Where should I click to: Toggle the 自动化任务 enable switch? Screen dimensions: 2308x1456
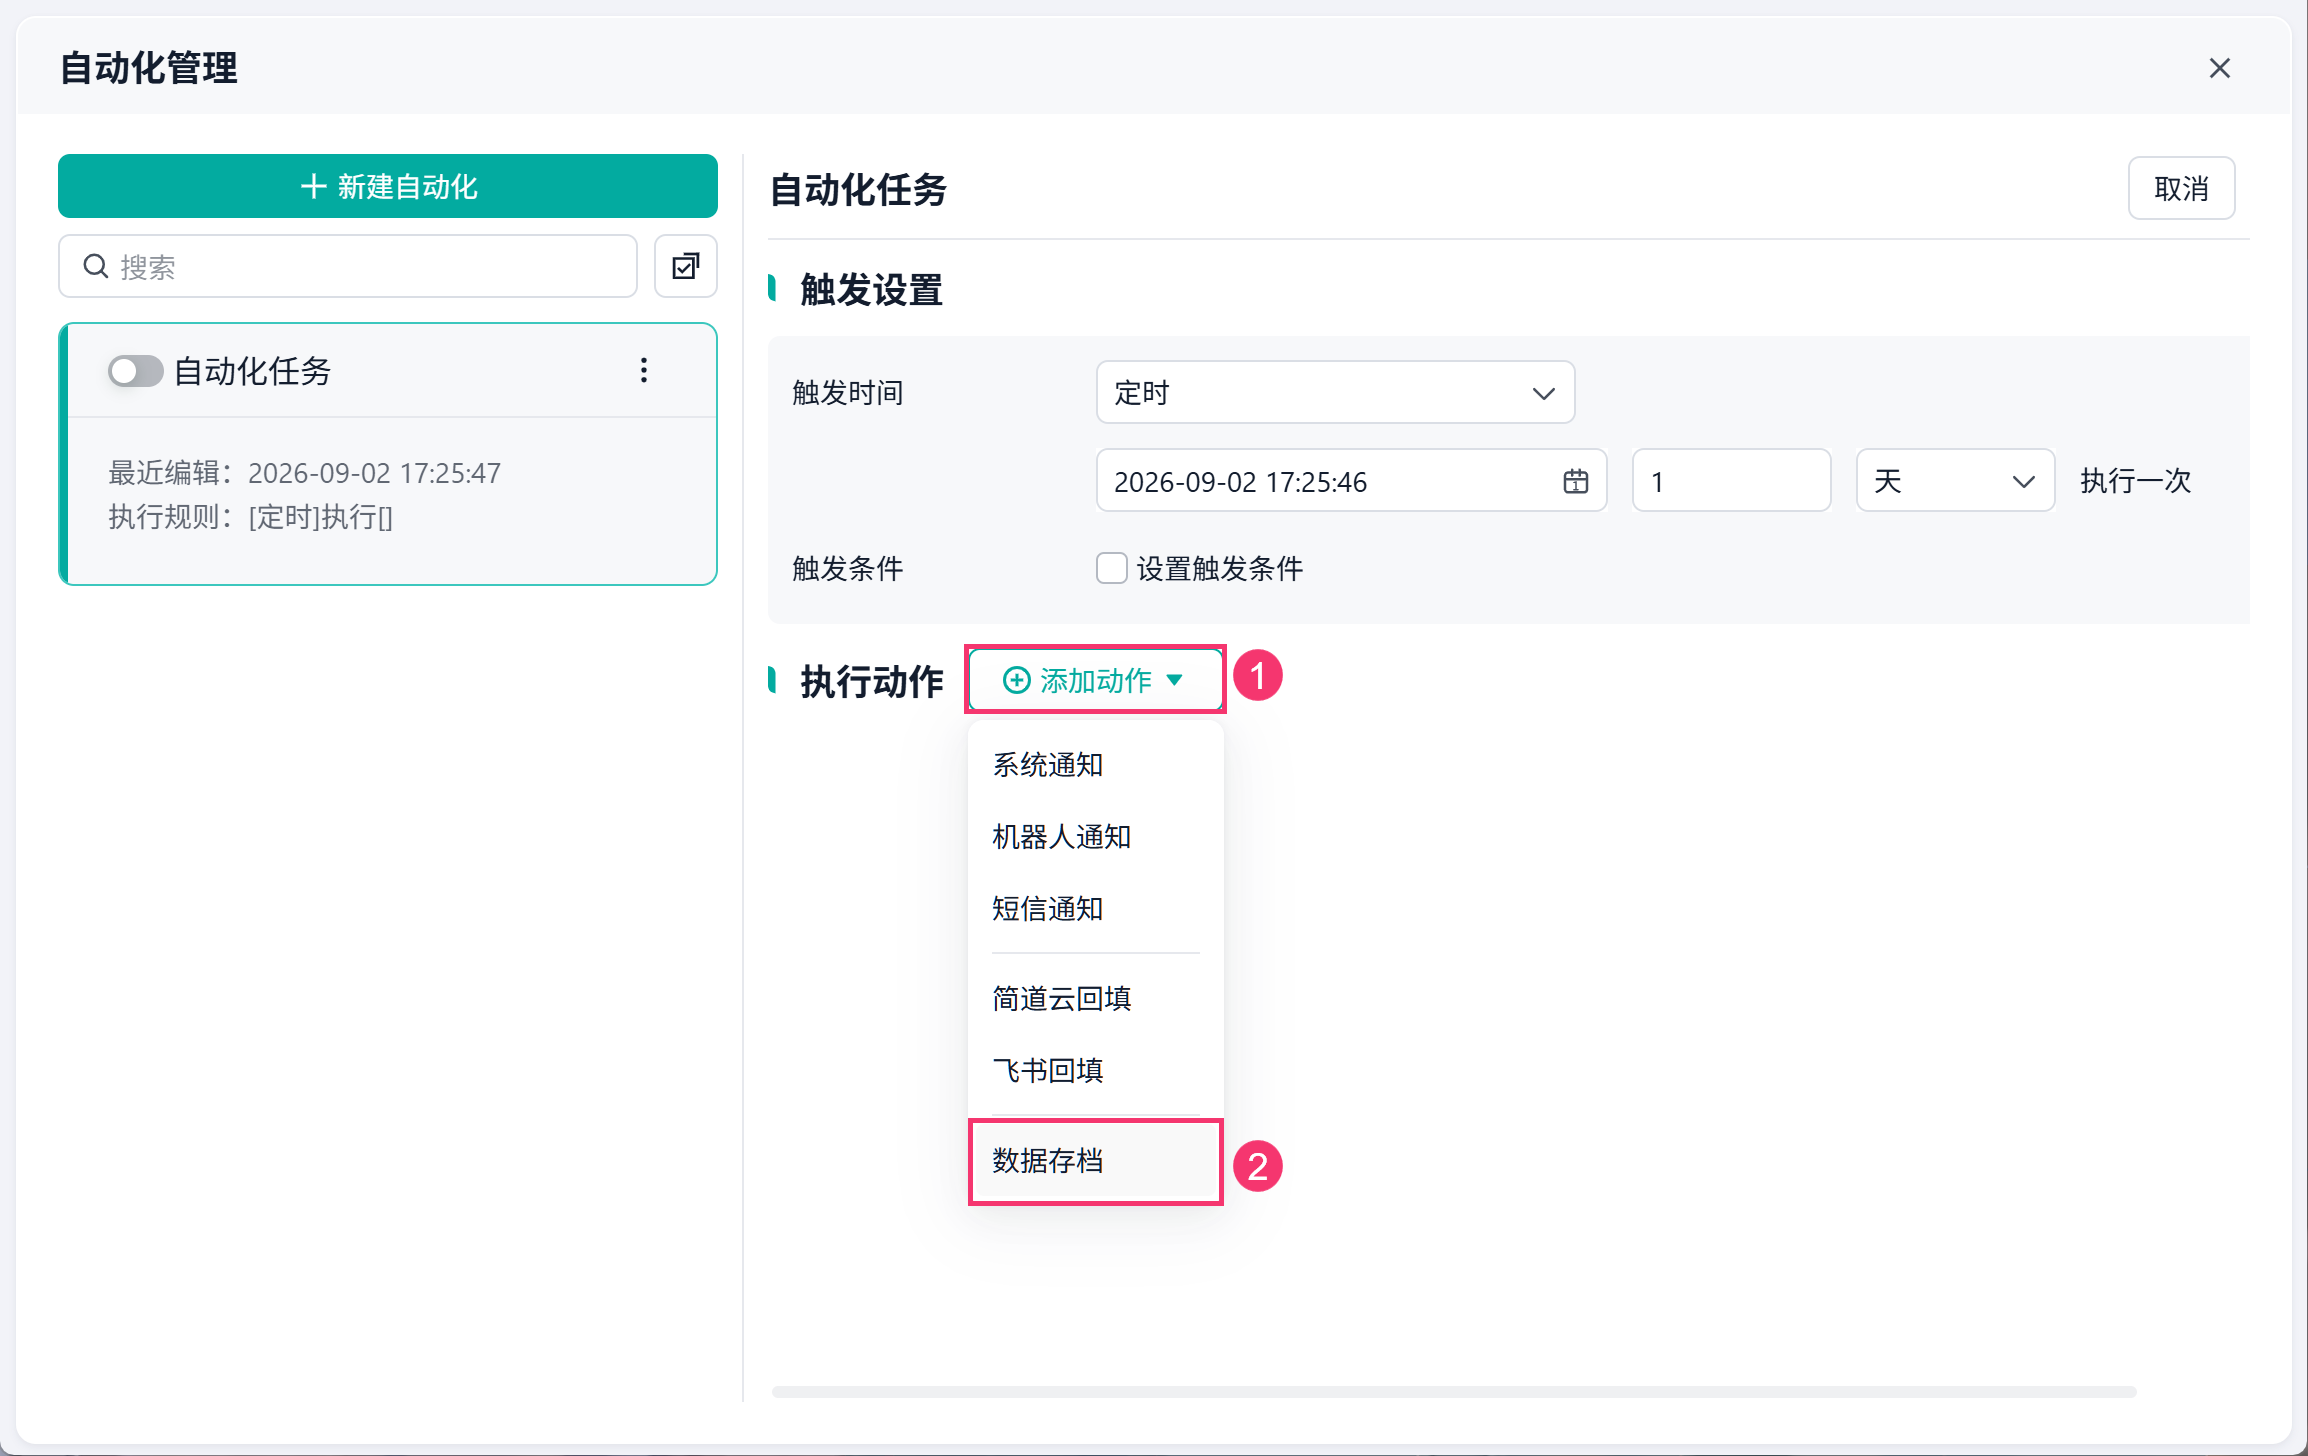pyautogui.click(x=135, y=371)
